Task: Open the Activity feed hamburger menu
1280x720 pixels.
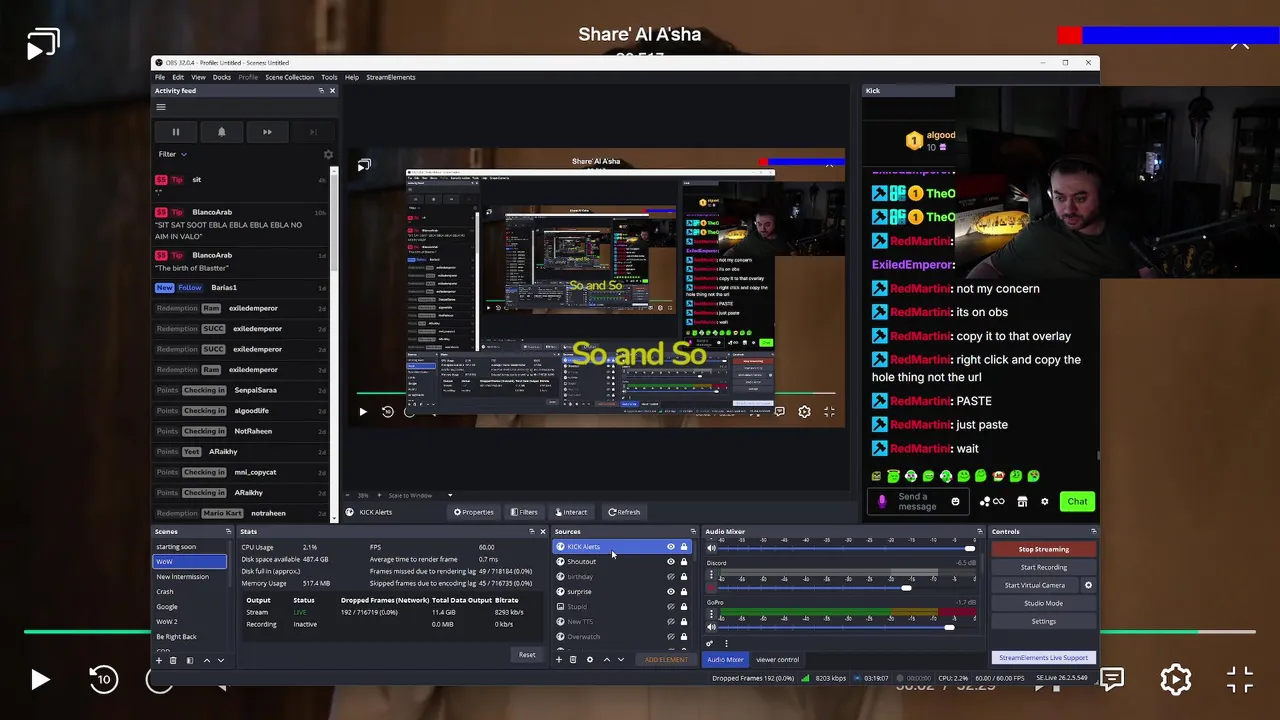Action: click(161, 107)
